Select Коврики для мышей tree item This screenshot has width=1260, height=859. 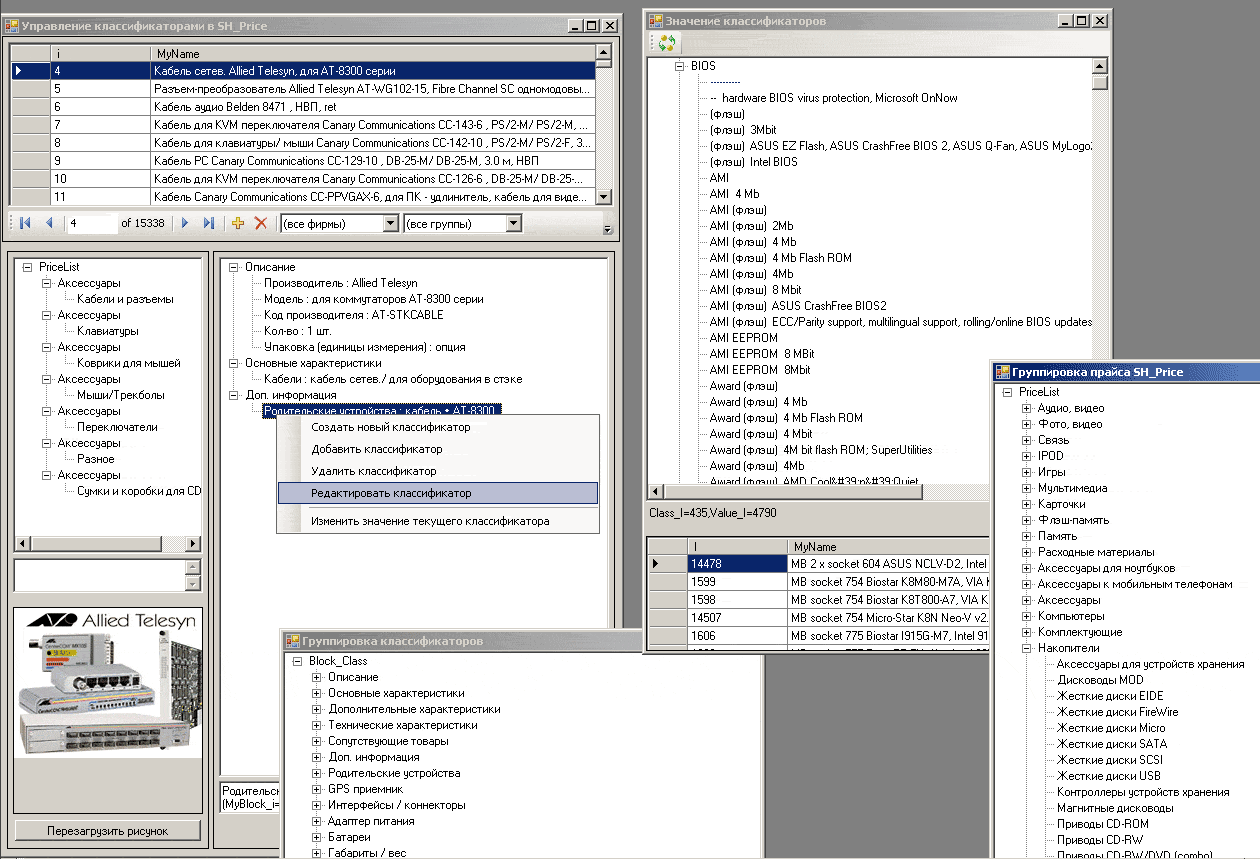129,363
